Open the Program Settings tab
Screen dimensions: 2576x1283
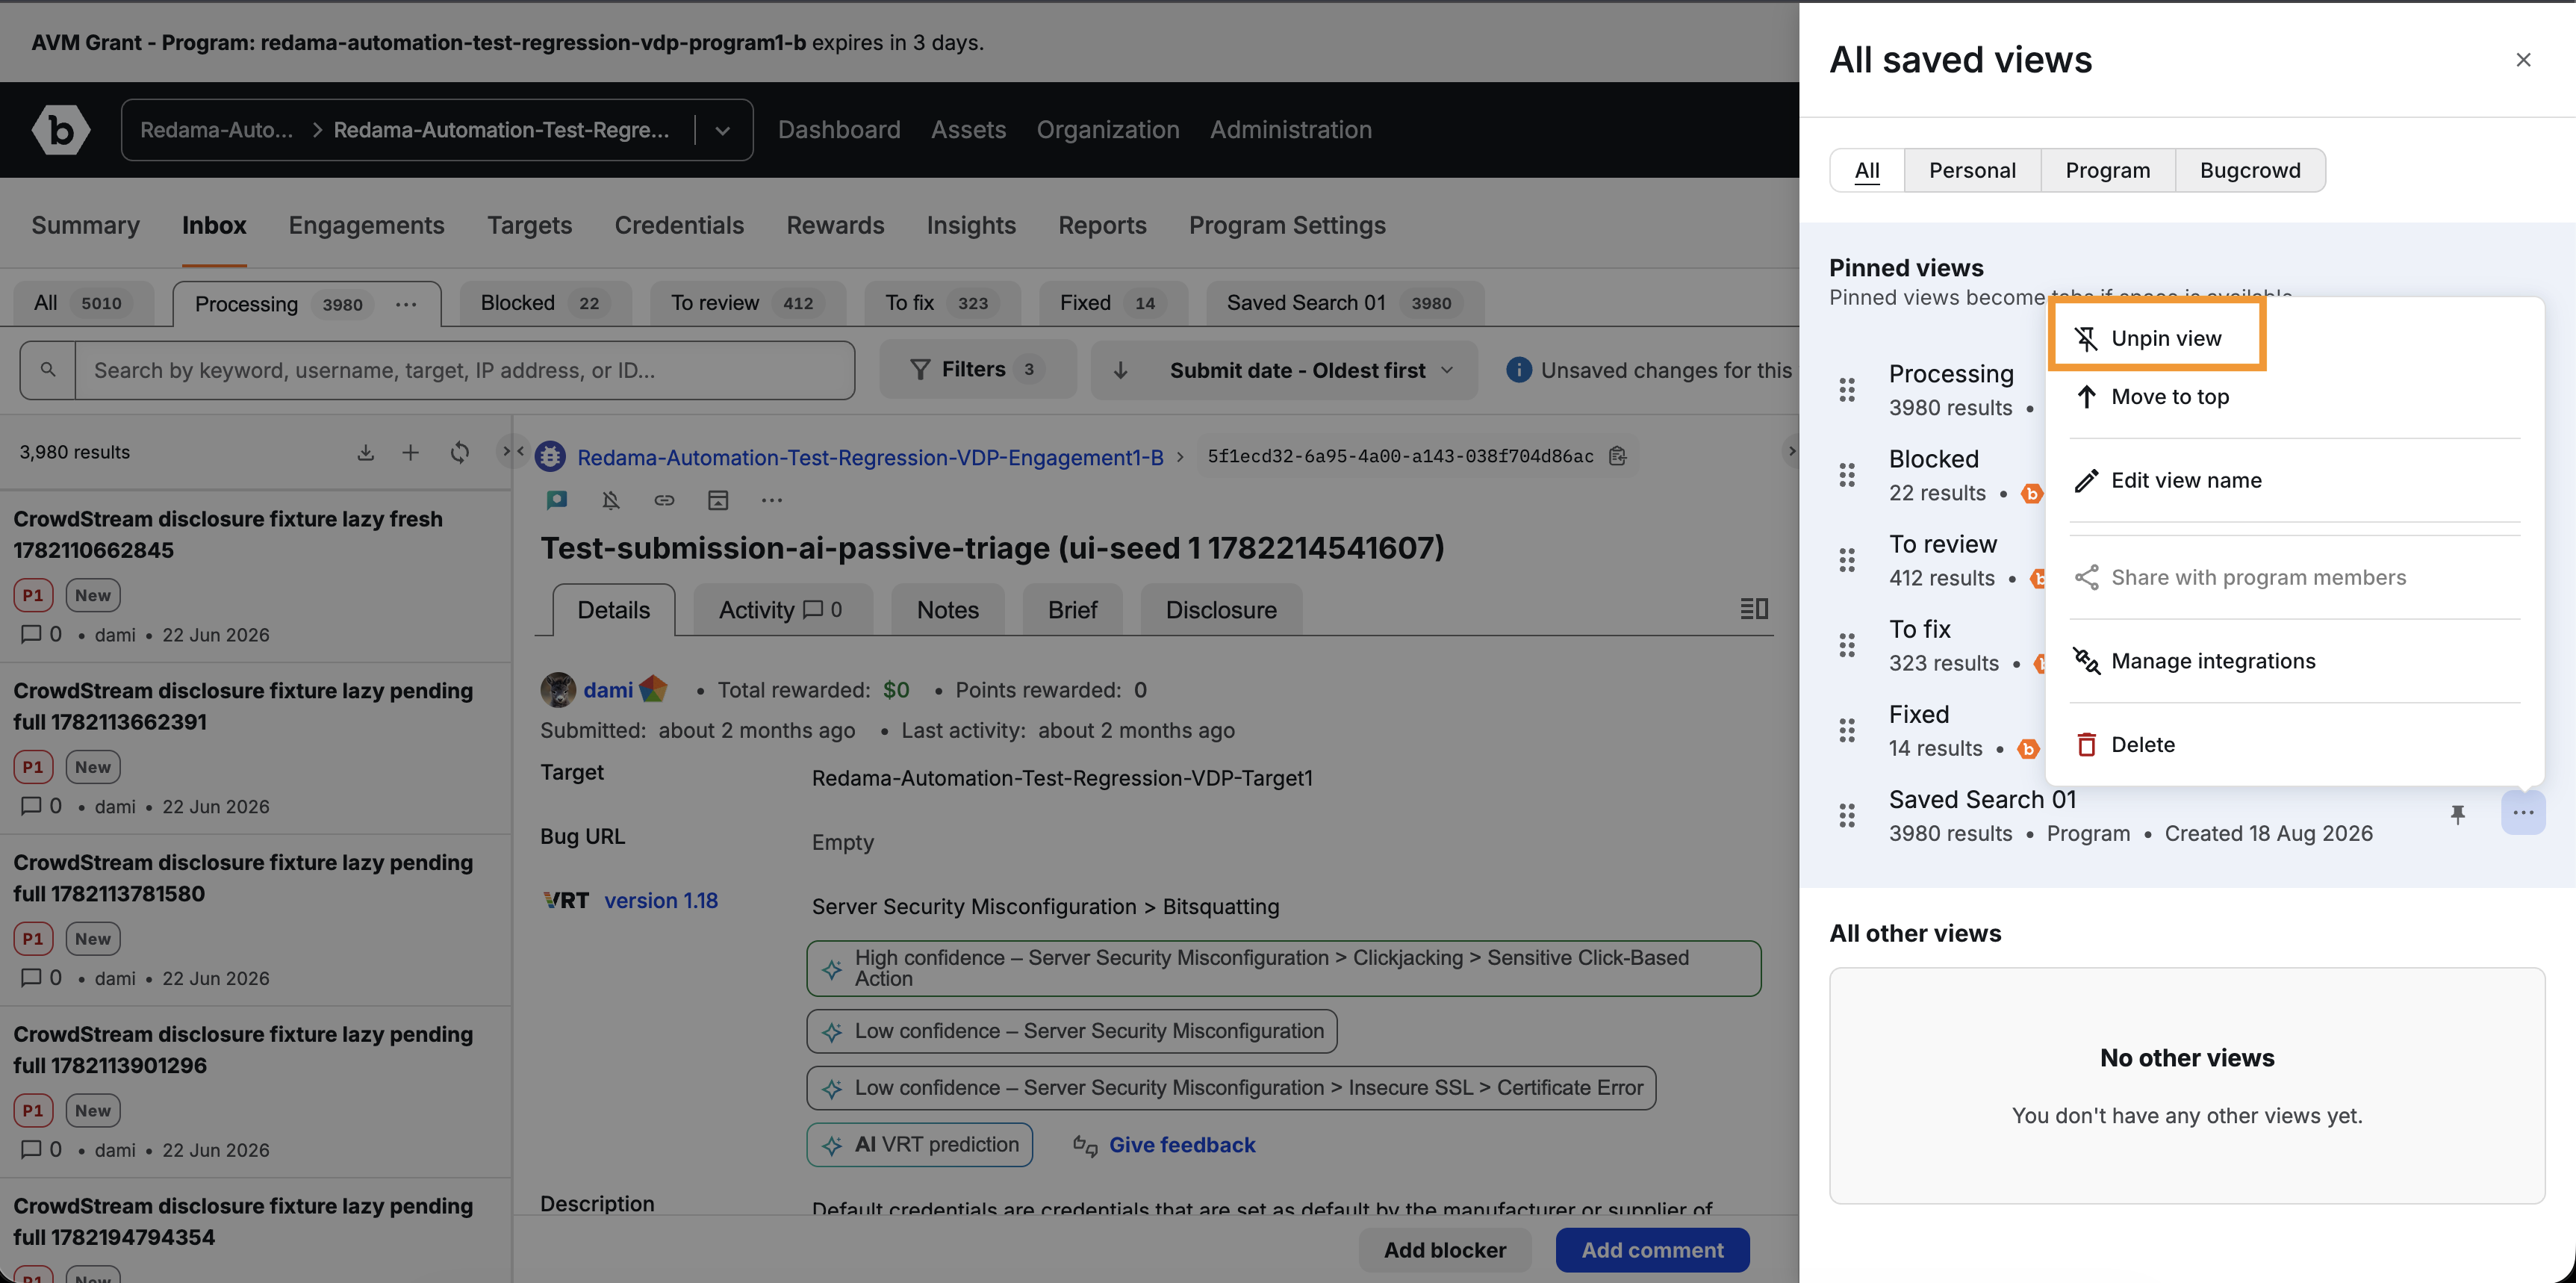[1287, 225]
